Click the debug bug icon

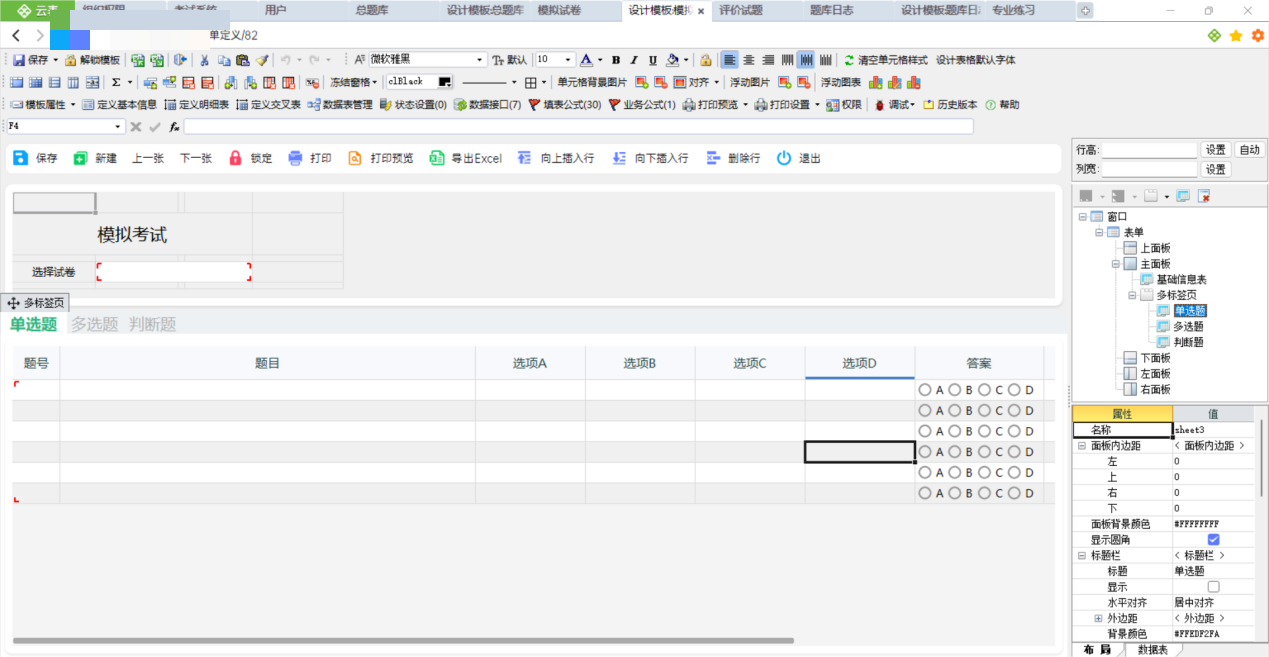(880, 104)
